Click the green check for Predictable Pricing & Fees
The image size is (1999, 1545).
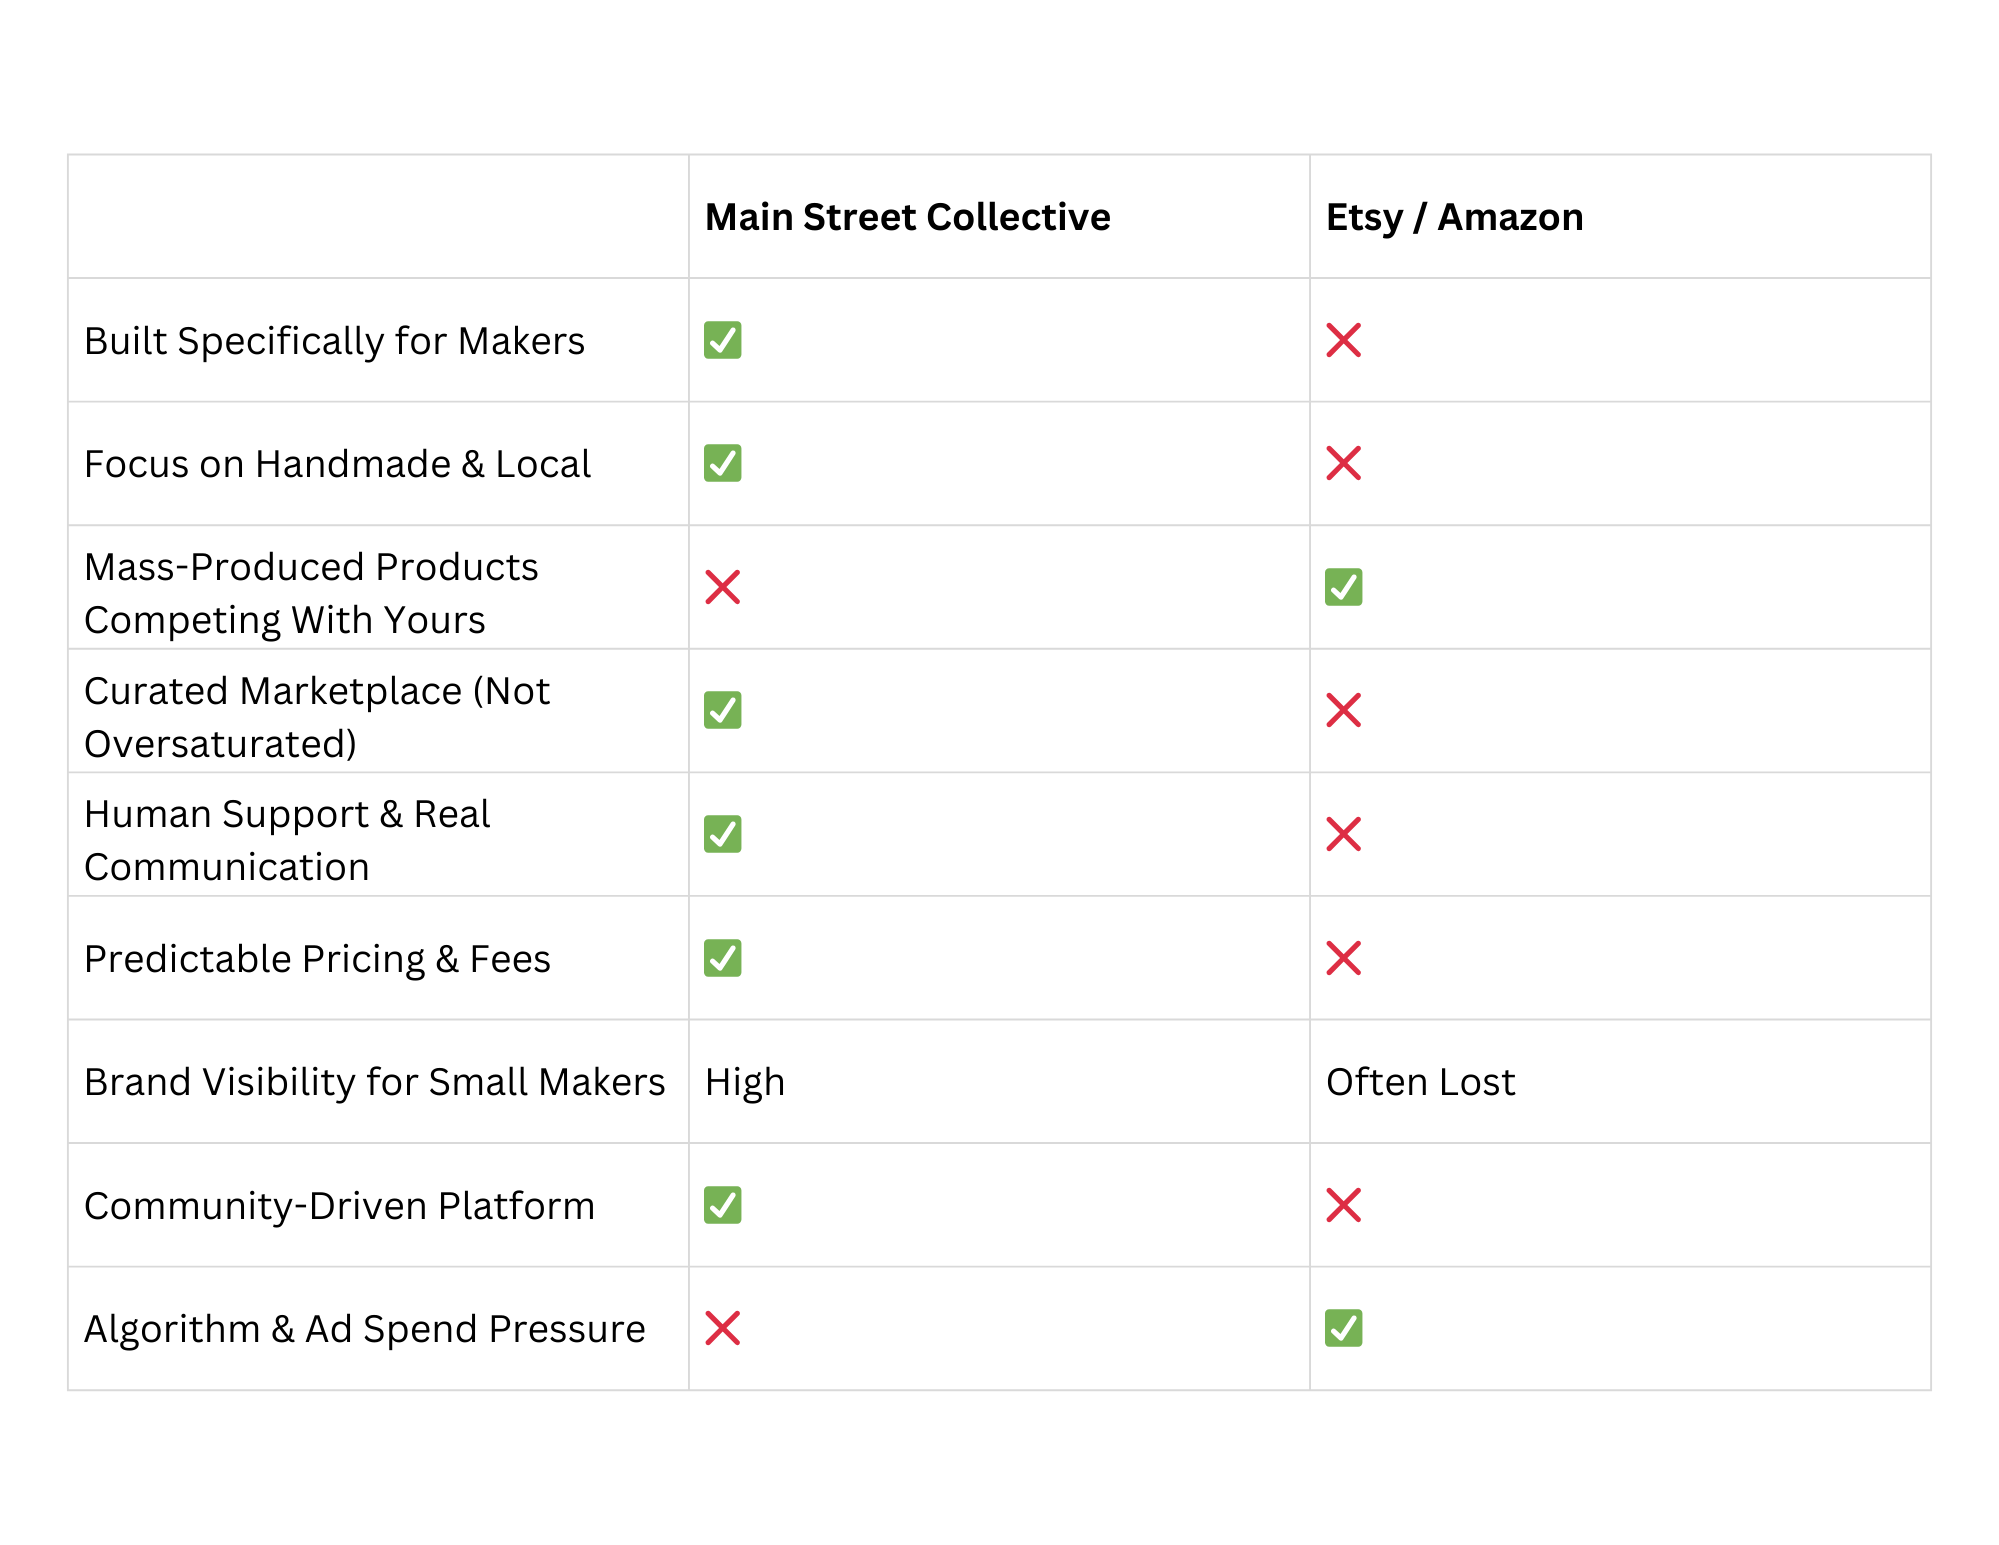[x=722, y=958]
